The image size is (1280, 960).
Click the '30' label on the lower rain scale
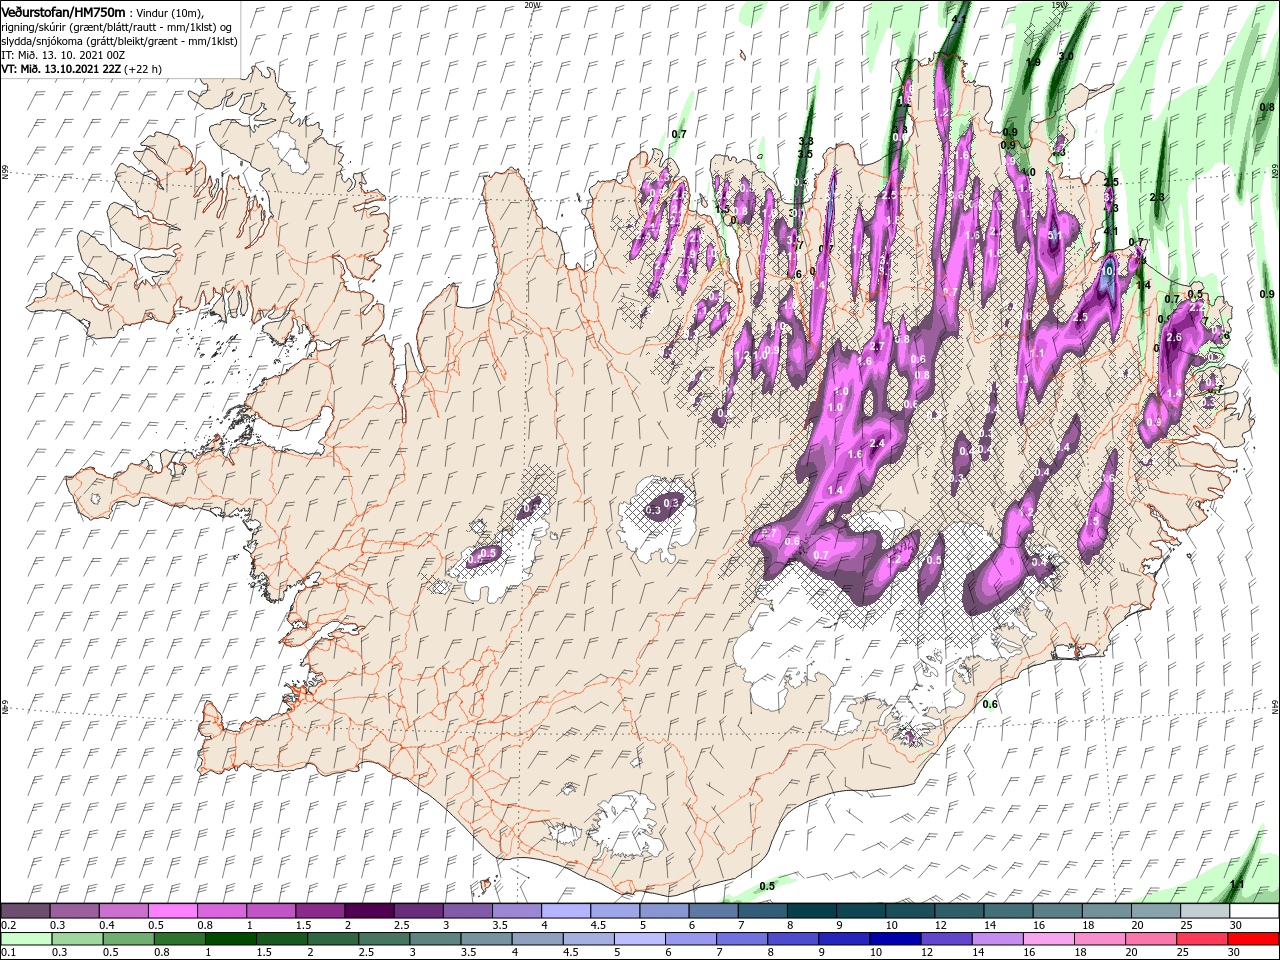[1236, 953]
